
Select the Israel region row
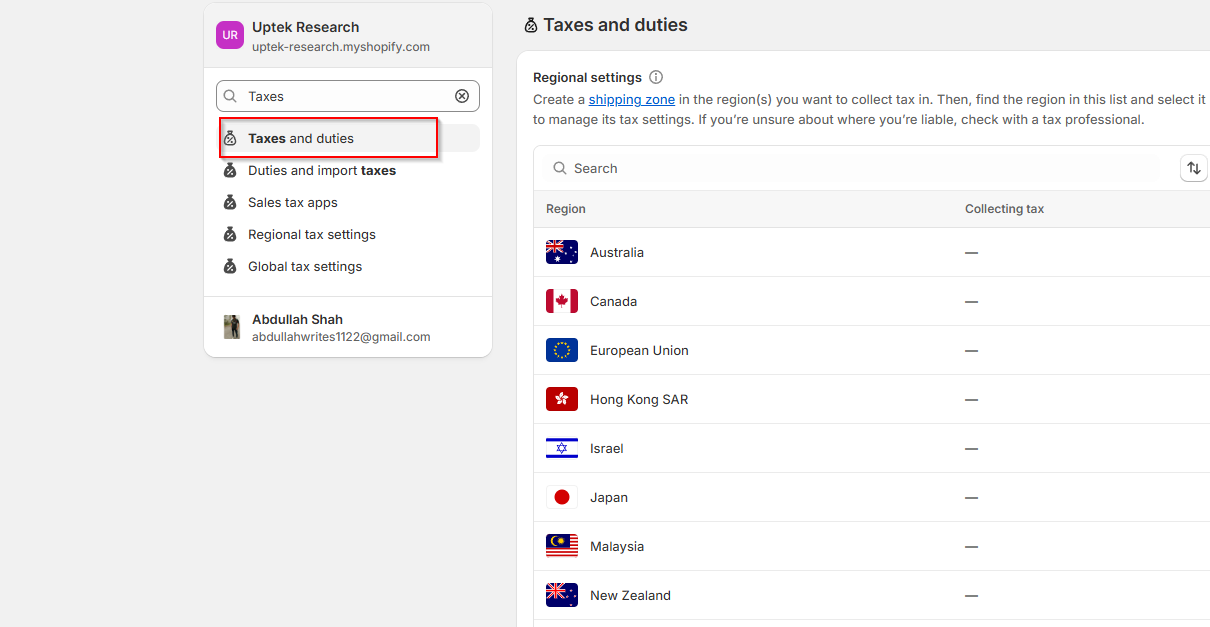pyautogui.click(x=872, y=448)
